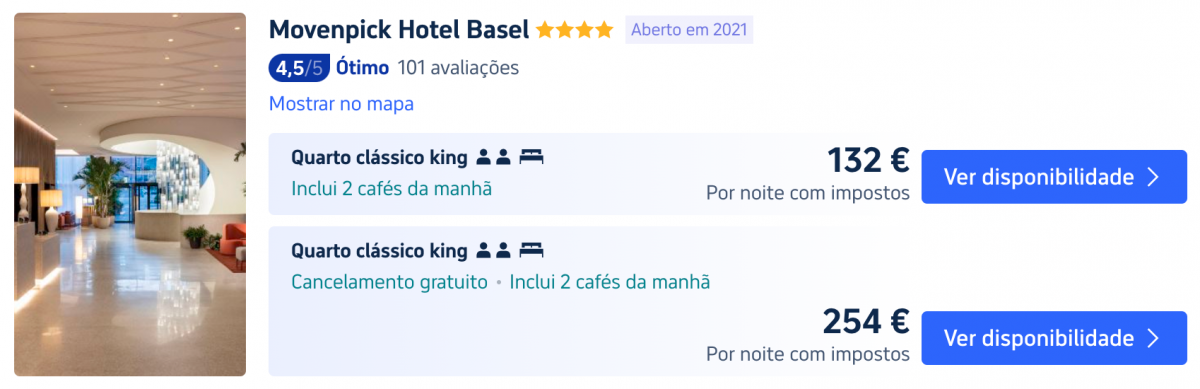Open the Movenpick Hotel Basel lobby photo
This screenshot has height=389, width=1200.
pos(130,194)
